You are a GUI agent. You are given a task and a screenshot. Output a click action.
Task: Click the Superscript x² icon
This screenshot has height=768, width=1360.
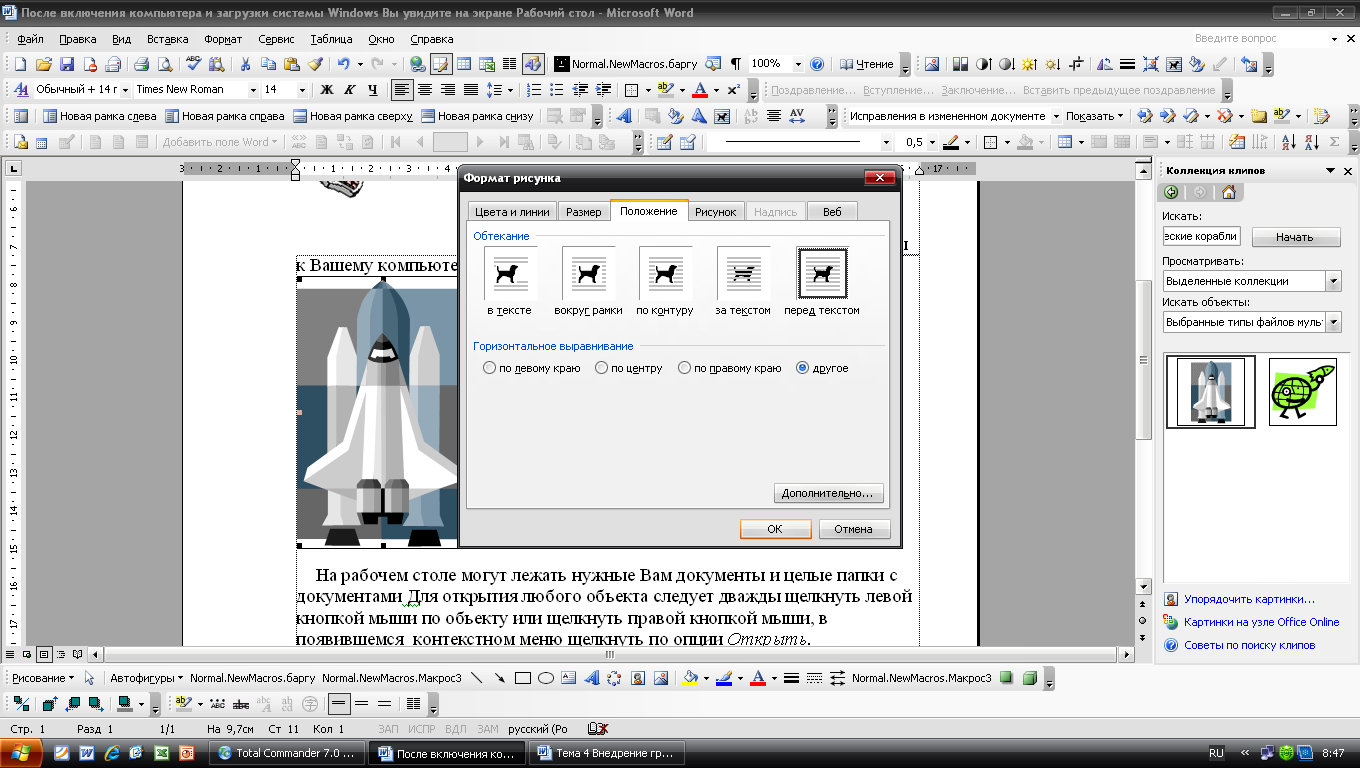tap(734, 90)
